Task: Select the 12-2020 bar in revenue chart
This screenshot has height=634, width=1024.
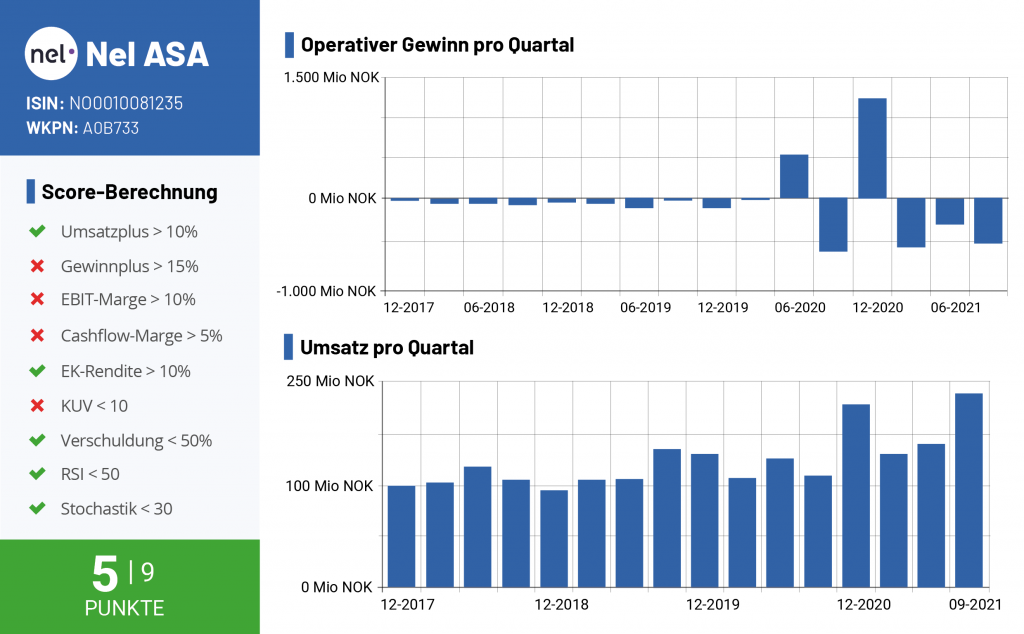Action: pyautogui.click(x=856, y=496)
